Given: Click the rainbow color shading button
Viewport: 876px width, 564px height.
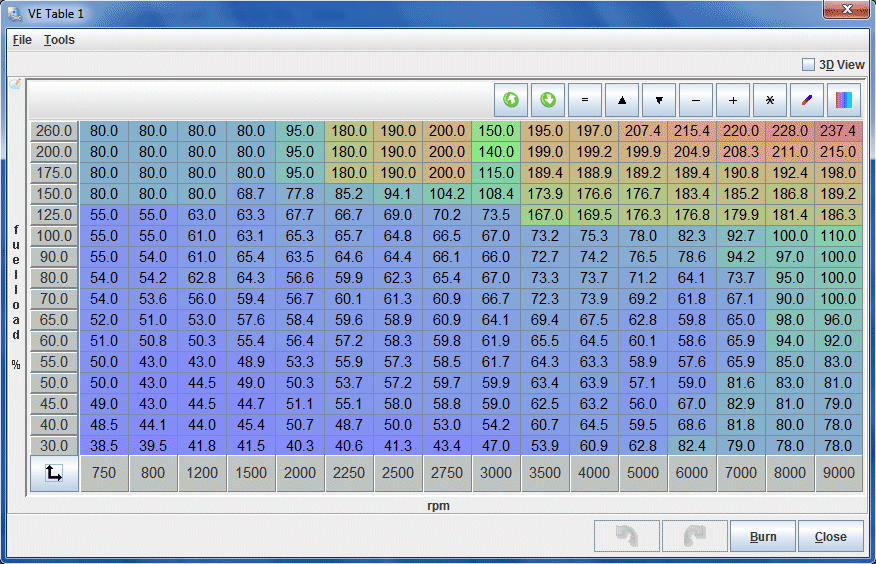Looking at the screenshot, I should pos(844,100).
